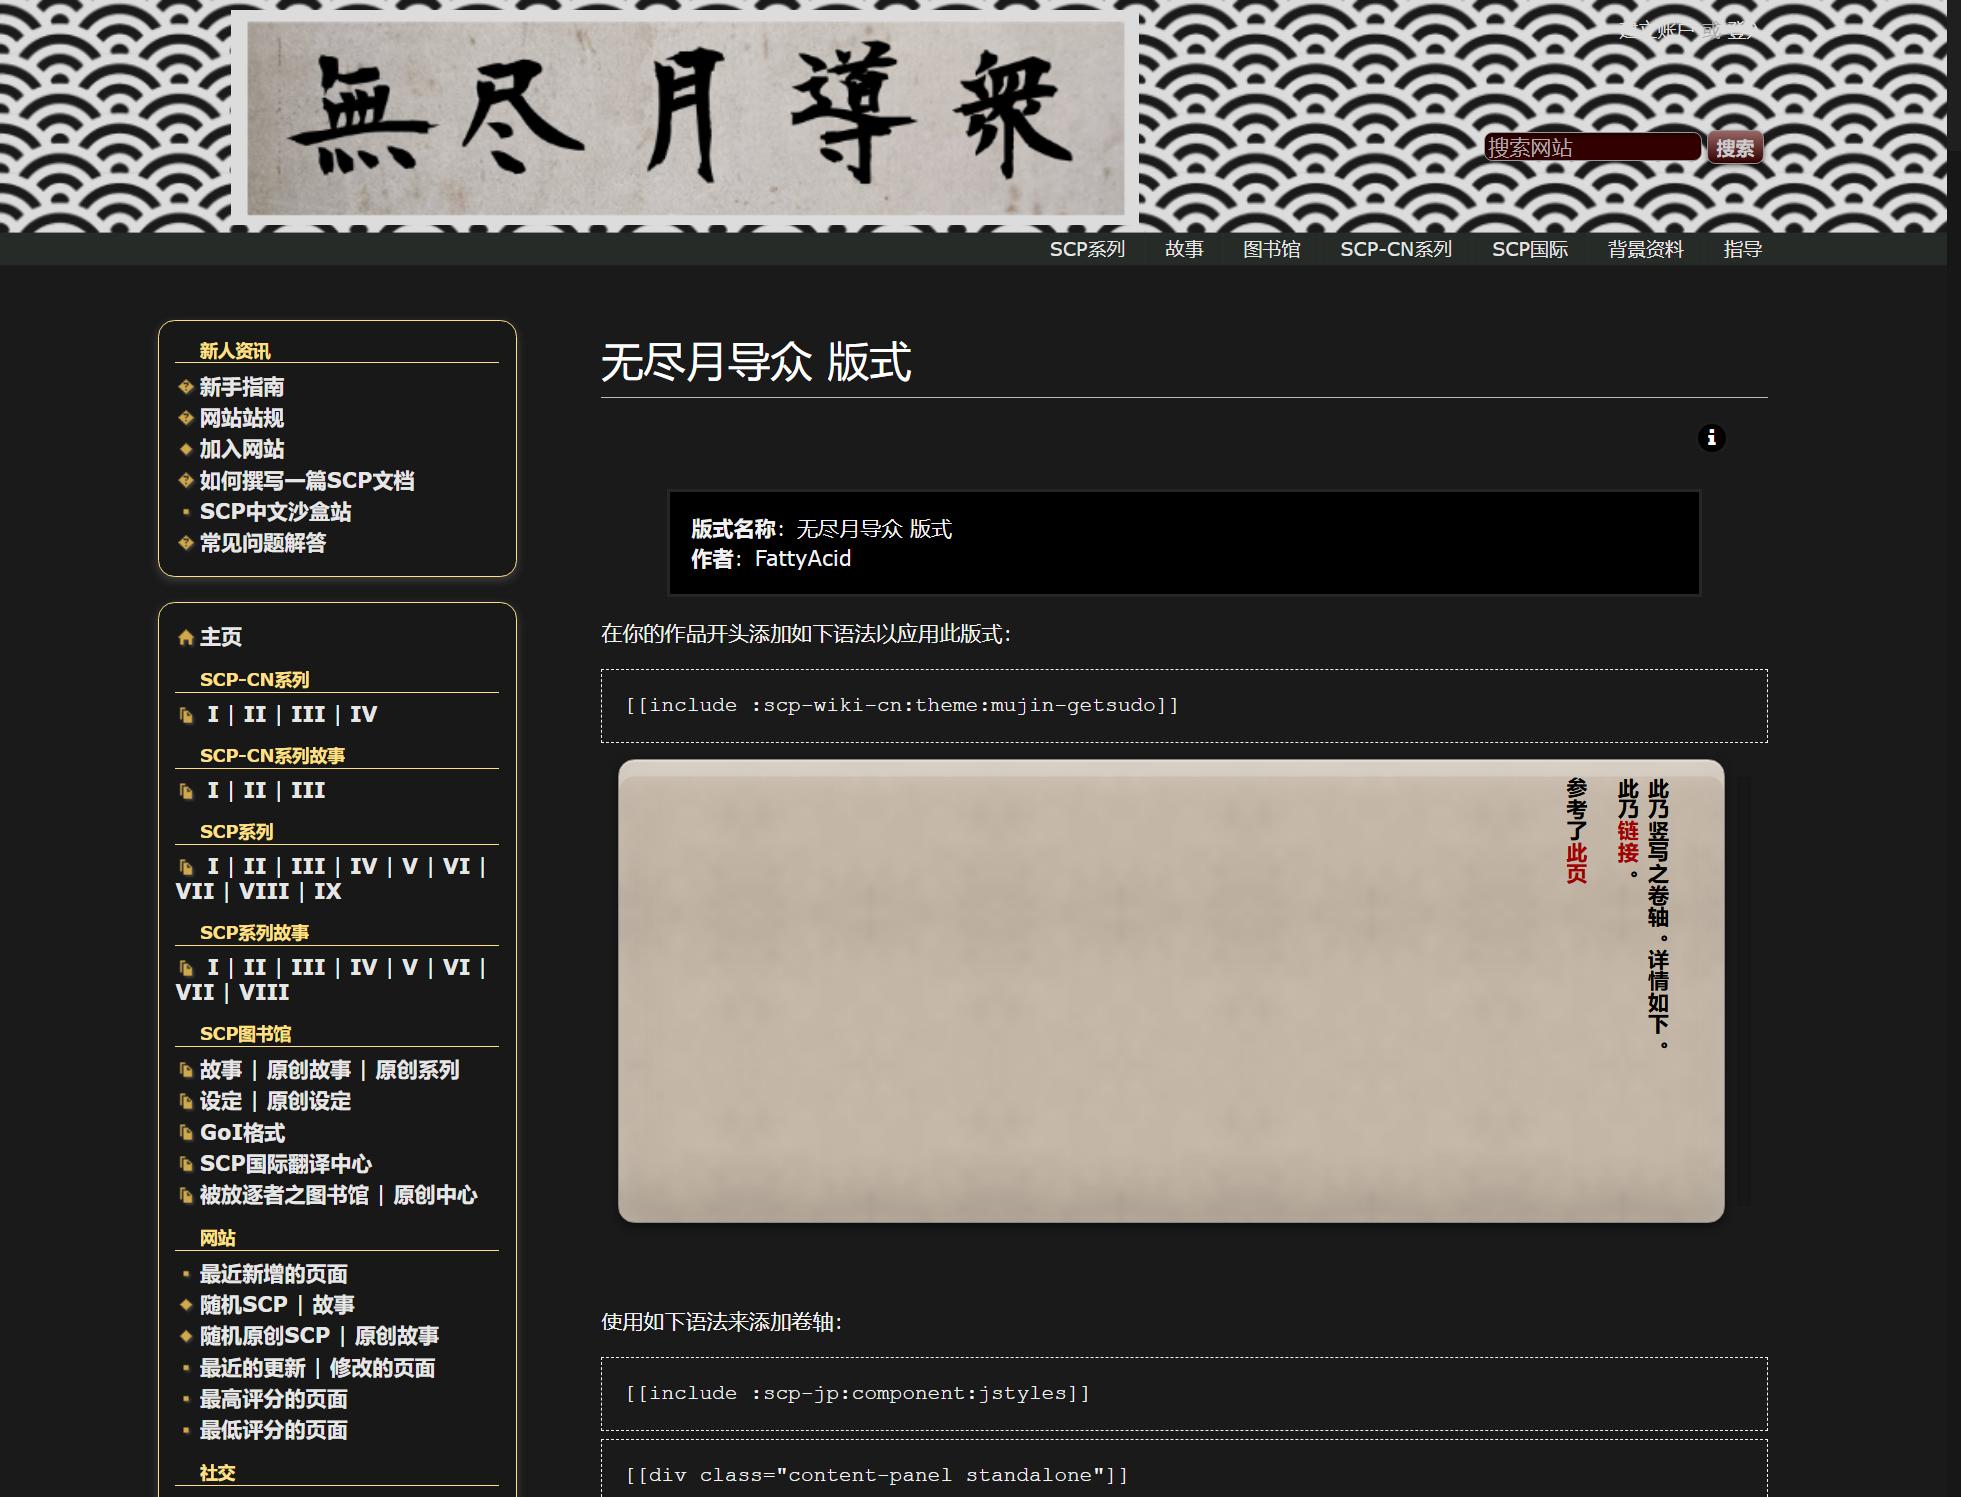Click the page icon beside the SCP-CN系列 series row
Image resolution: width=1961 pixels, height=1497 pixels.
[x=186, y=714]
